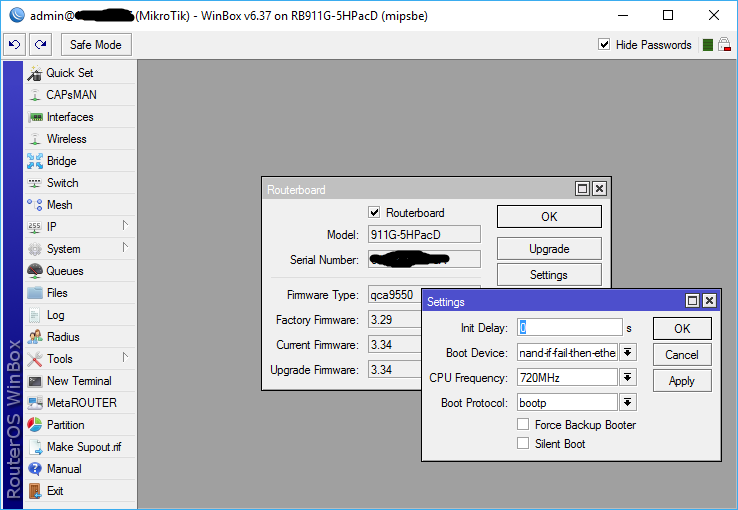Click the New Terminal screen icon
The height and width of the screenshot is (510, 738).
(35, 381)
